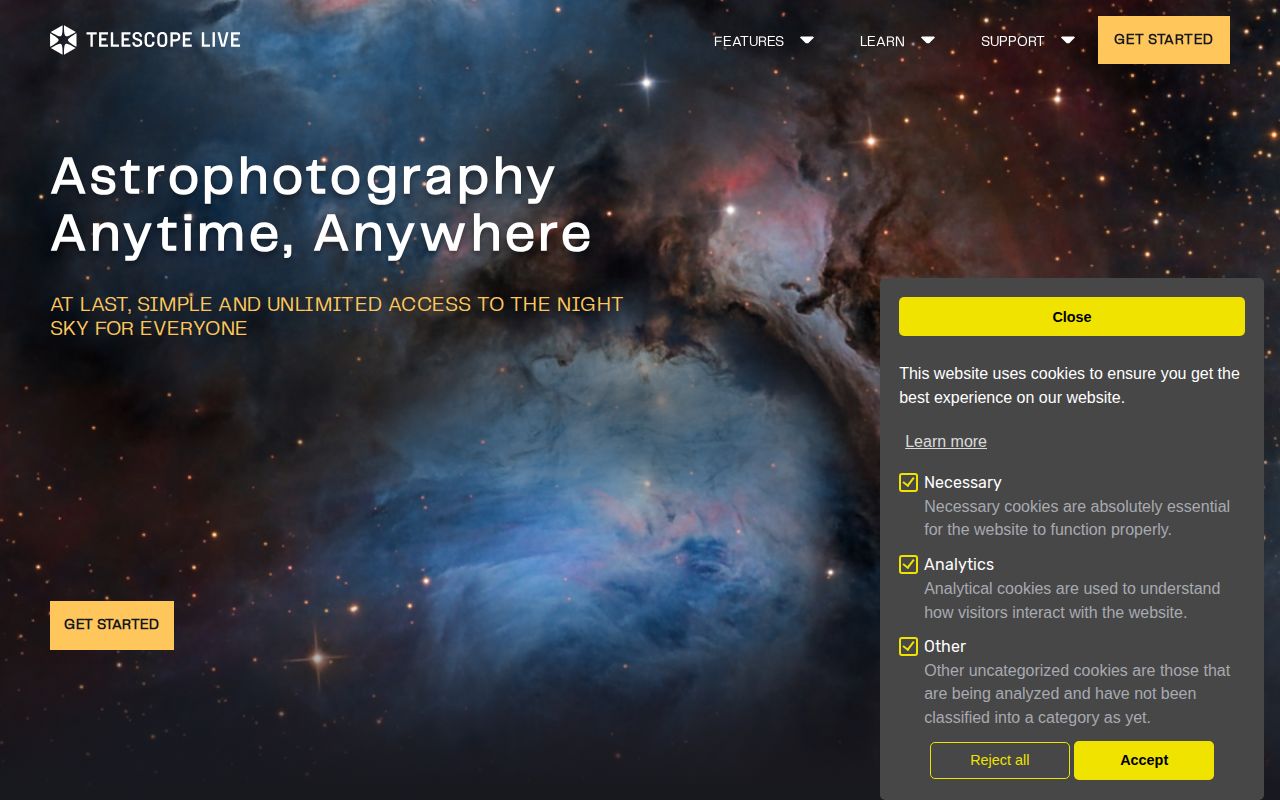Open the Learn more cookies link
The width and height of the screenshot is (1280, 800).
(945, 441)
